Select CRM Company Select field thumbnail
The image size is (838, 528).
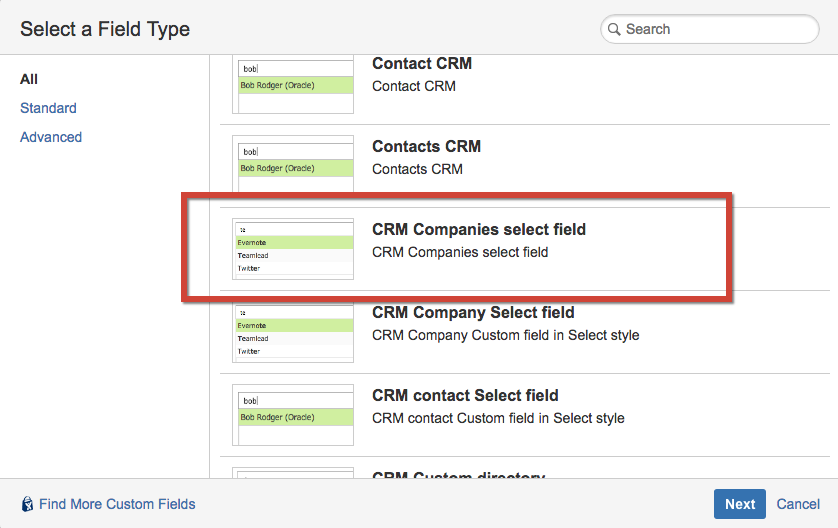(293, 331)
